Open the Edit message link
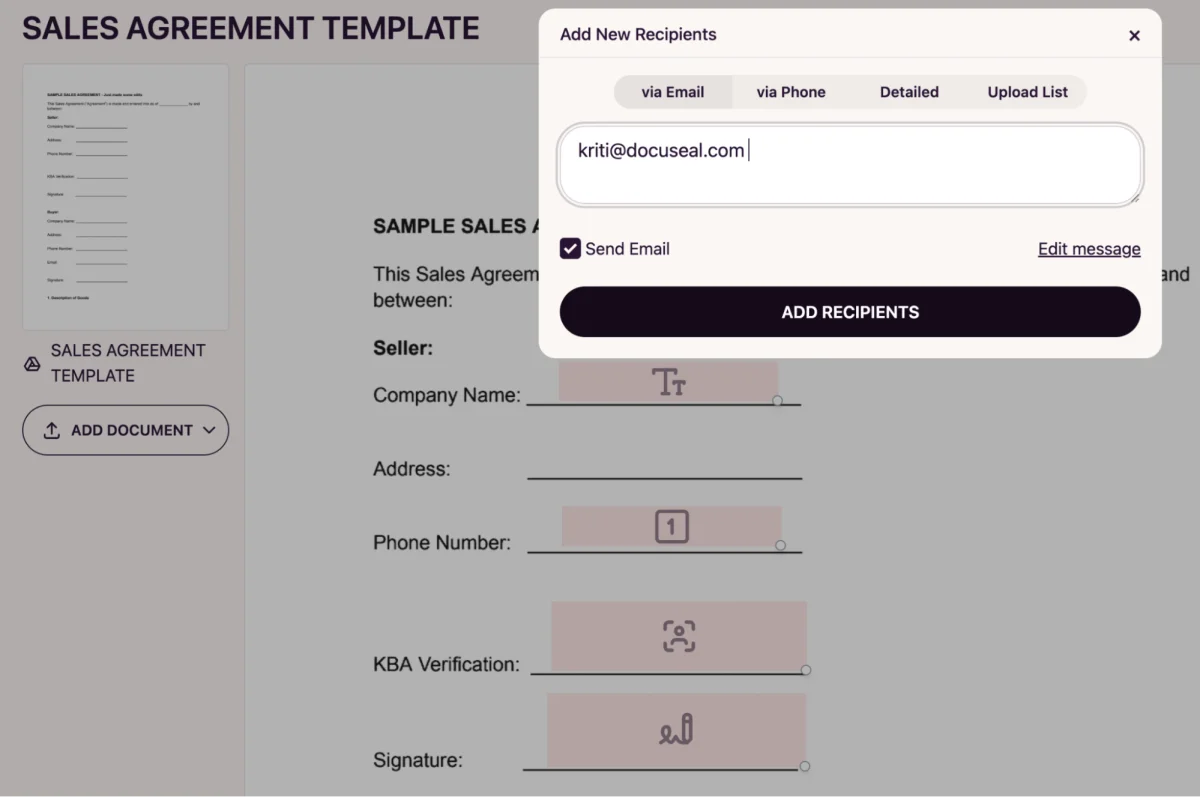 tap(1089, 248)
